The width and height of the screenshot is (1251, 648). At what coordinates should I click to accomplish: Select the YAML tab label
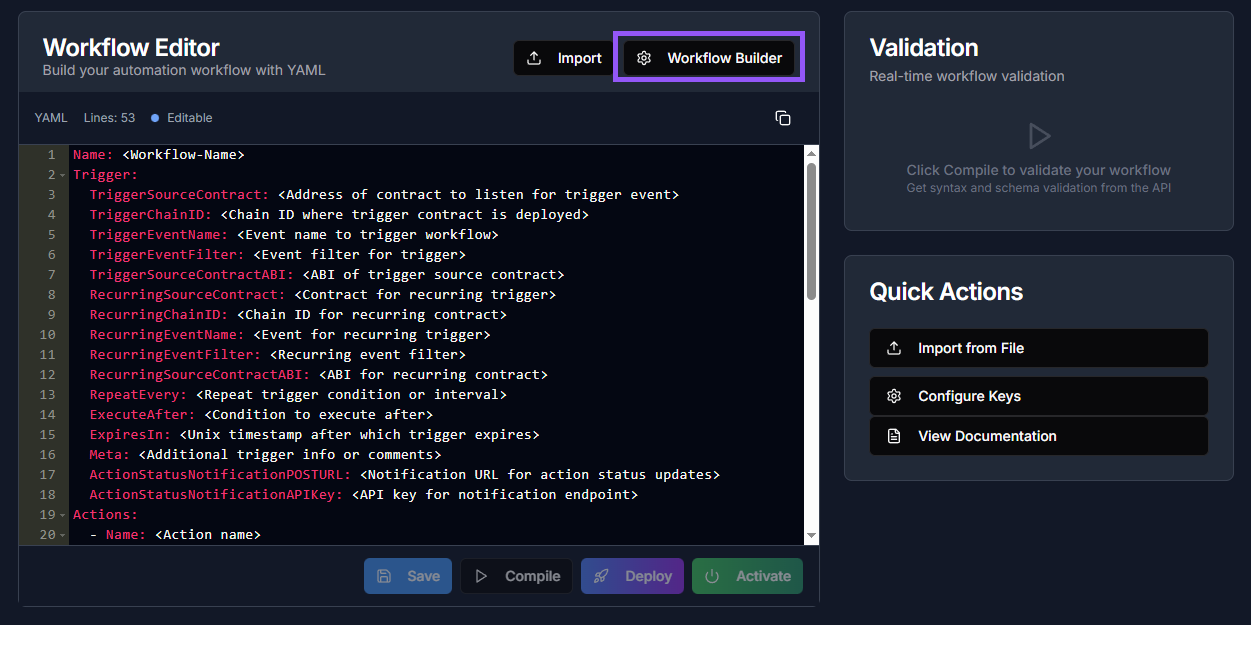[x=51, y=118]
